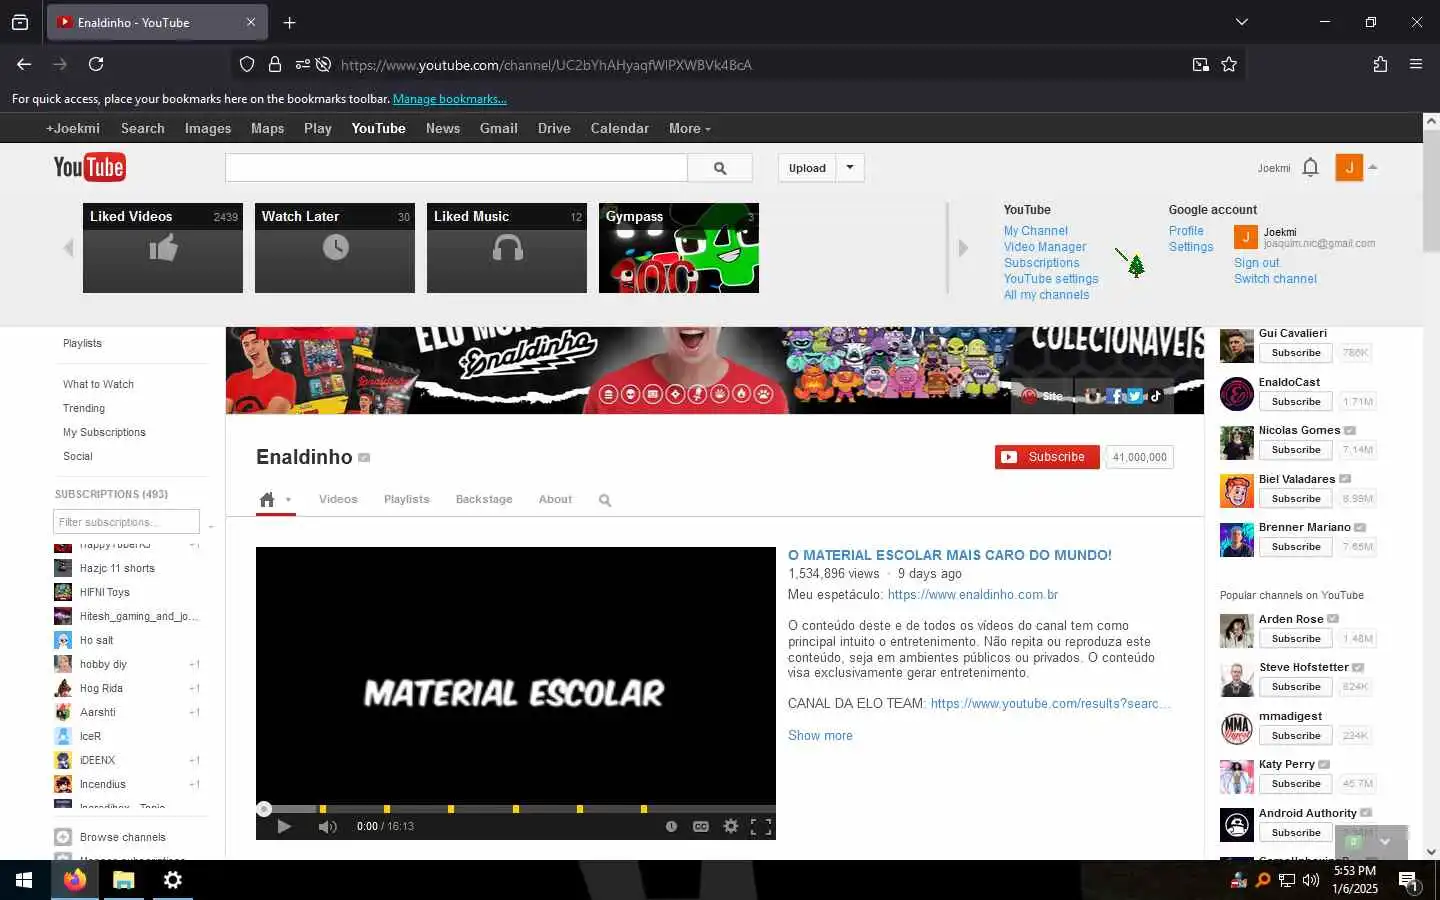
Task: Click the first yellow chapter marker
Action: 322,809
